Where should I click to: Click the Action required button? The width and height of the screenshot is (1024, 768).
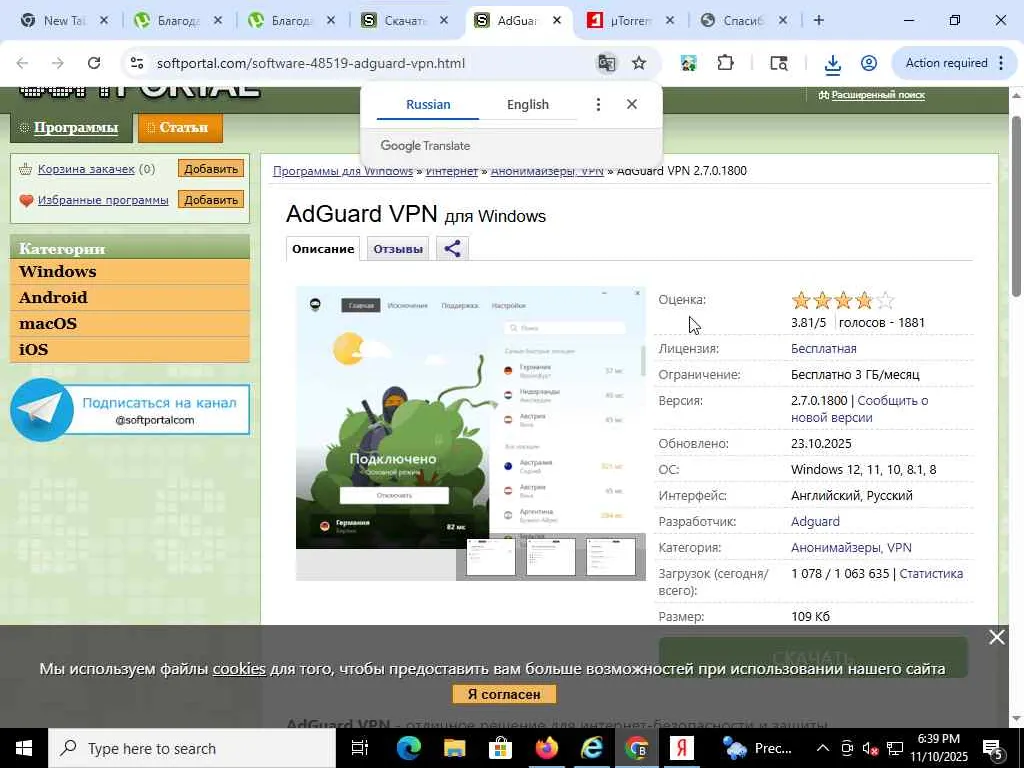953,63
